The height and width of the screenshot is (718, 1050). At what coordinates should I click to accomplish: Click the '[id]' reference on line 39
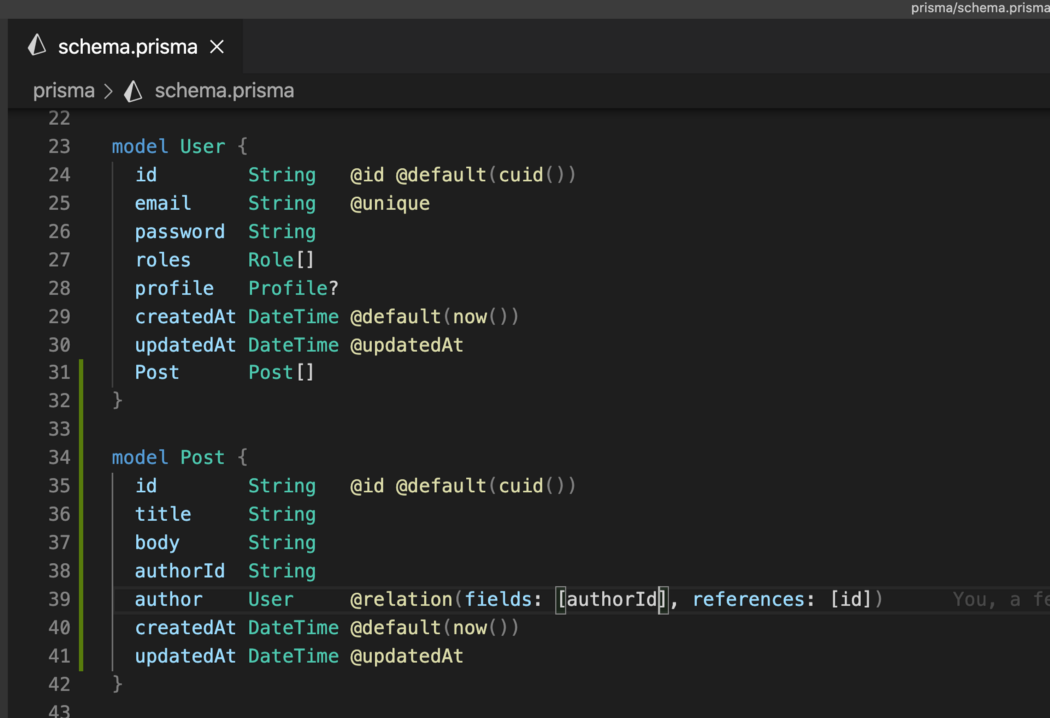pos(851,599)
